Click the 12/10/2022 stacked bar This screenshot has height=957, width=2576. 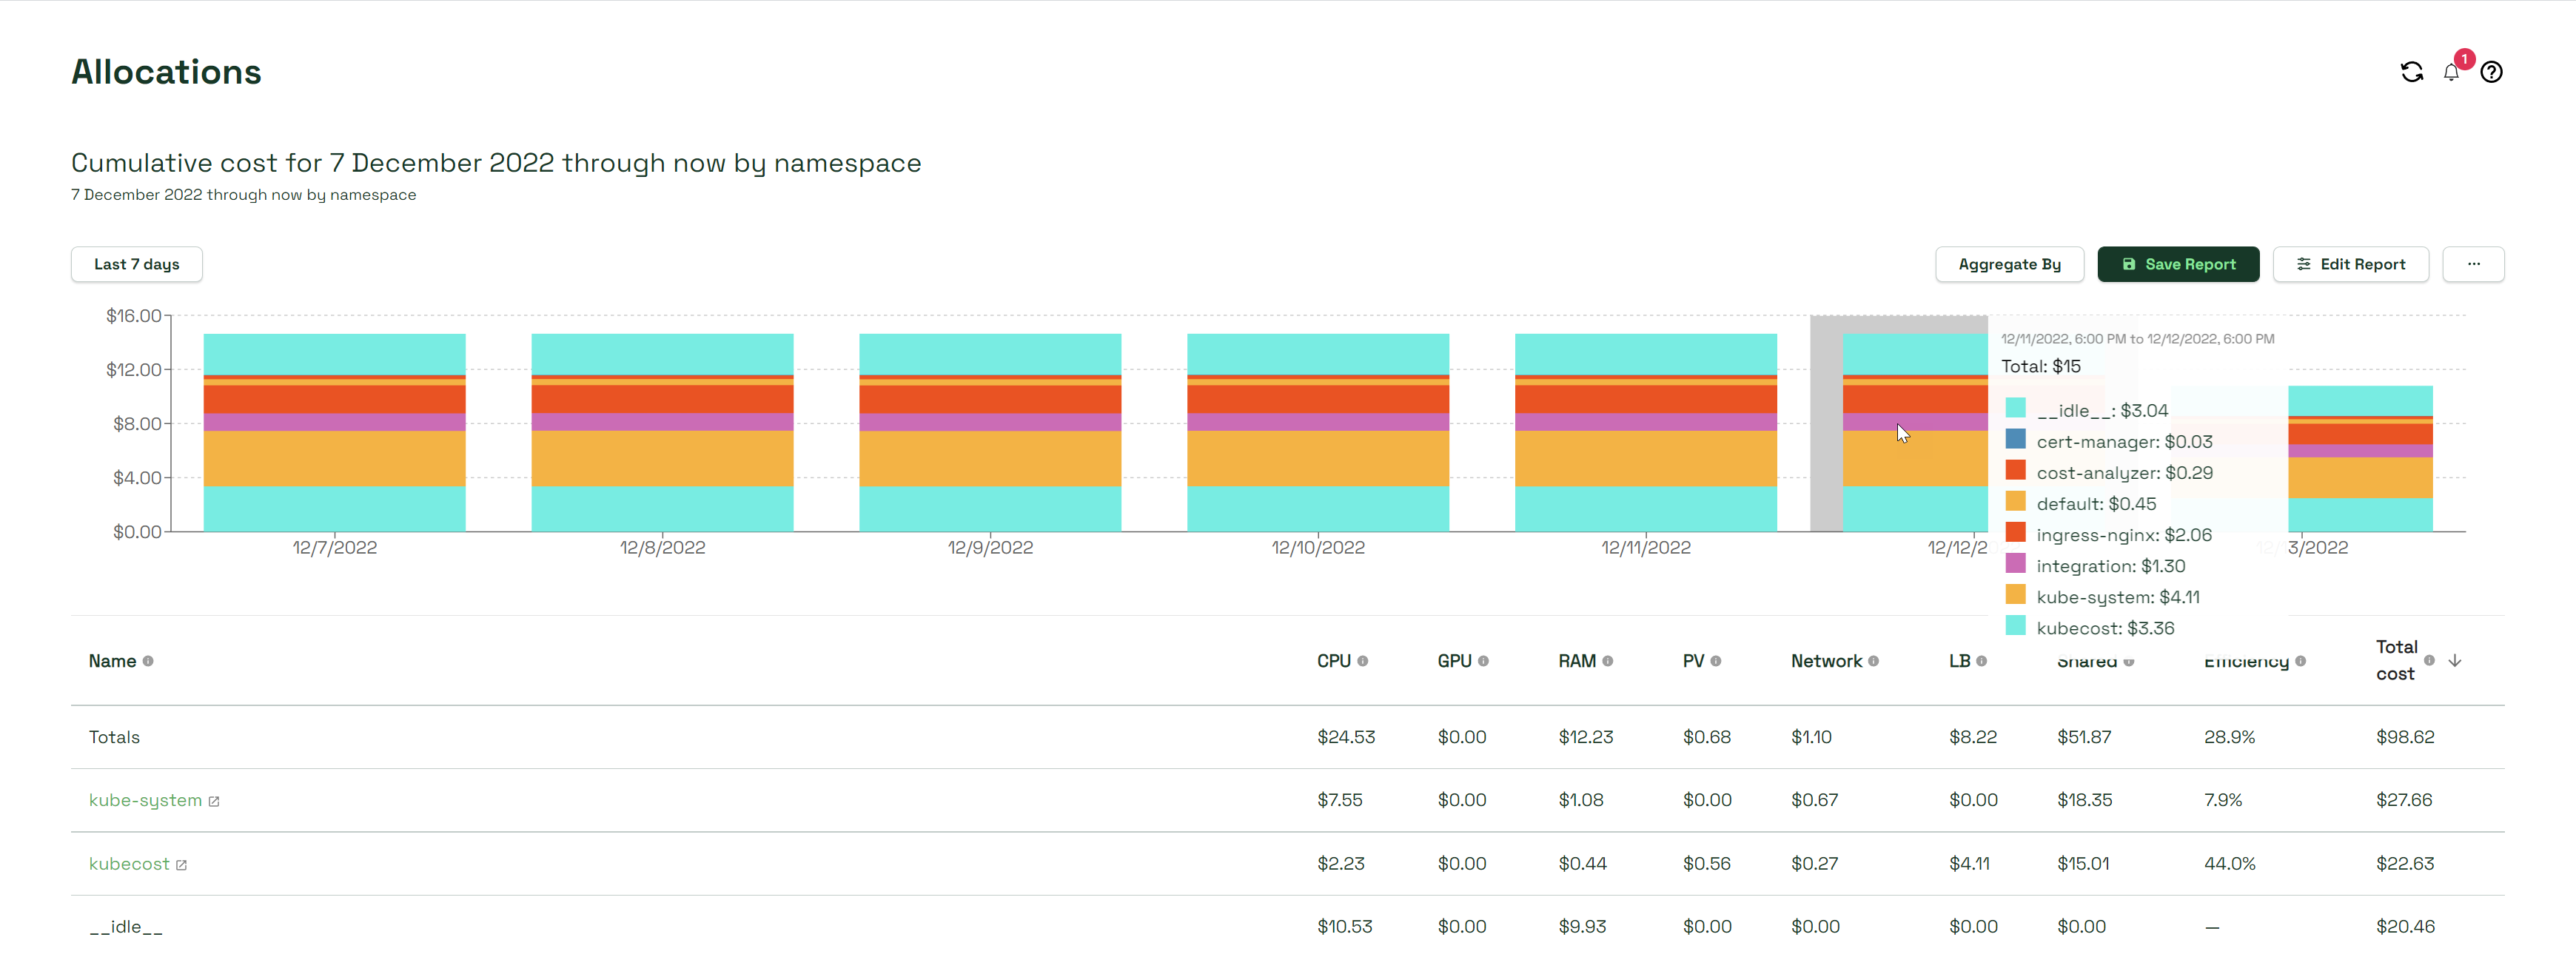[1318, 432]
